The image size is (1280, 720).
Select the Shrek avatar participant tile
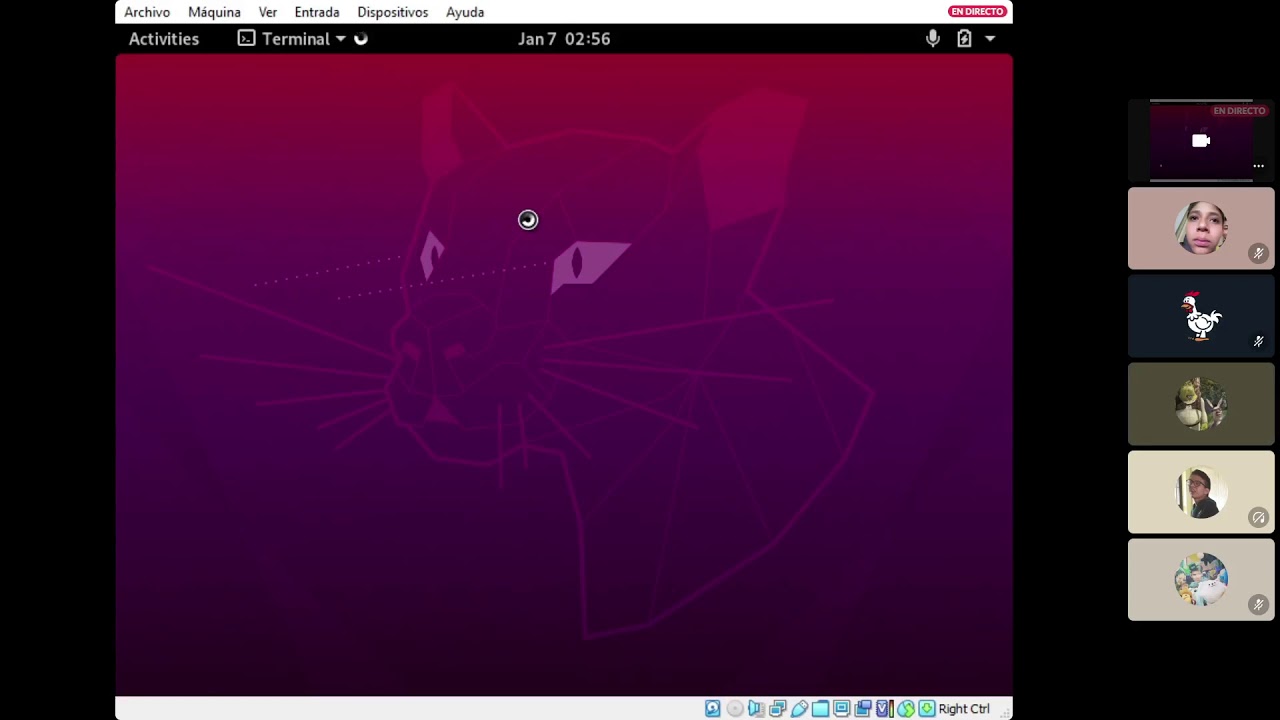[1201, 405]
